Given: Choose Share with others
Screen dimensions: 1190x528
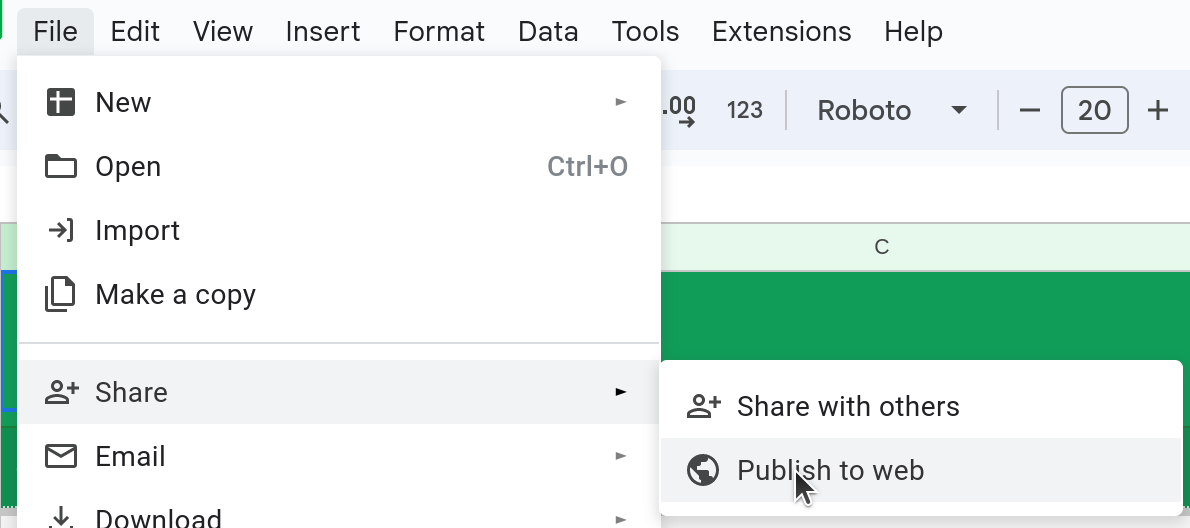Looking at the screenshot, I should click(x=848, y=407).
